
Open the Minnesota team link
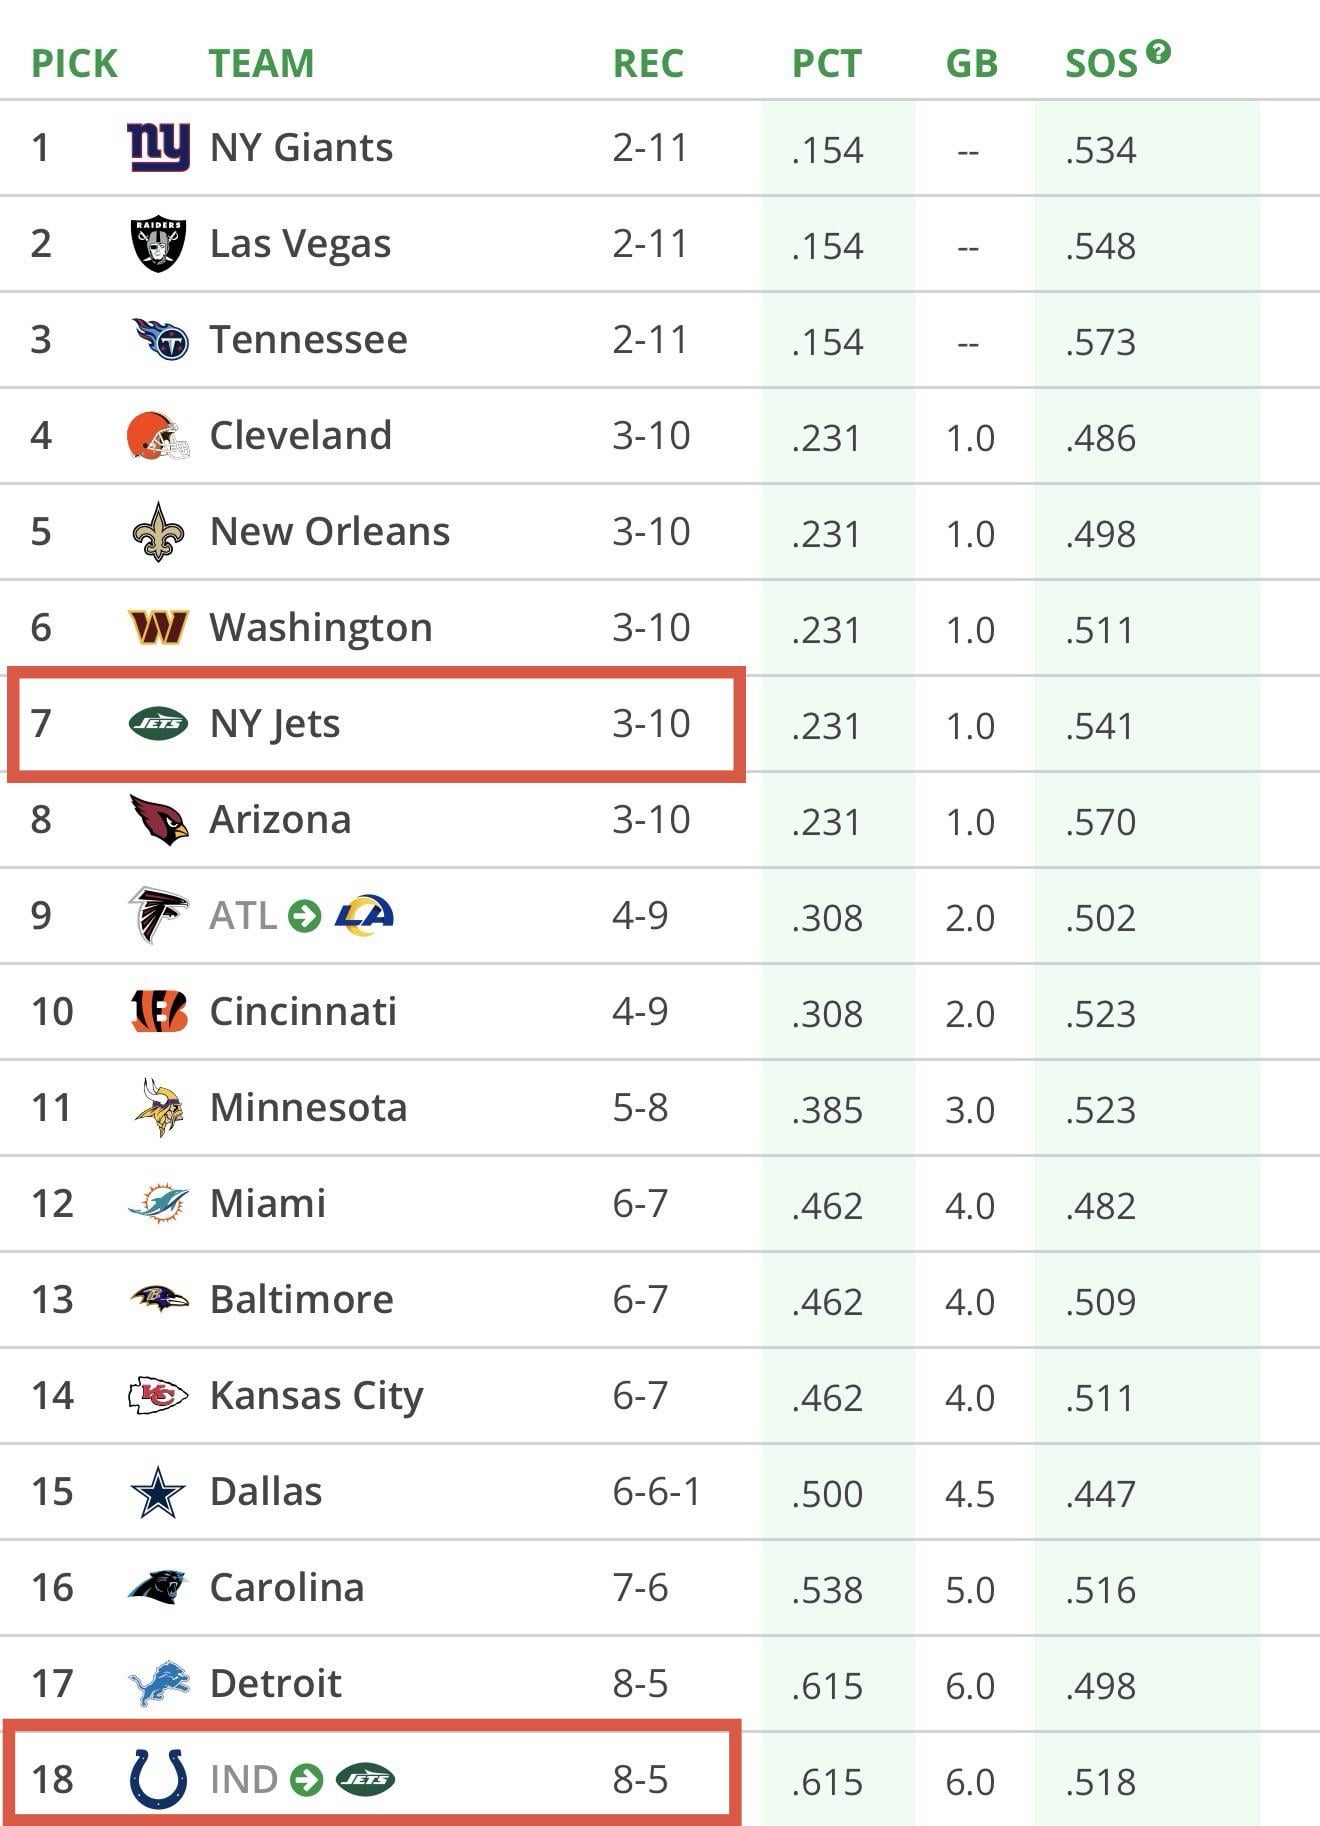308,1108
